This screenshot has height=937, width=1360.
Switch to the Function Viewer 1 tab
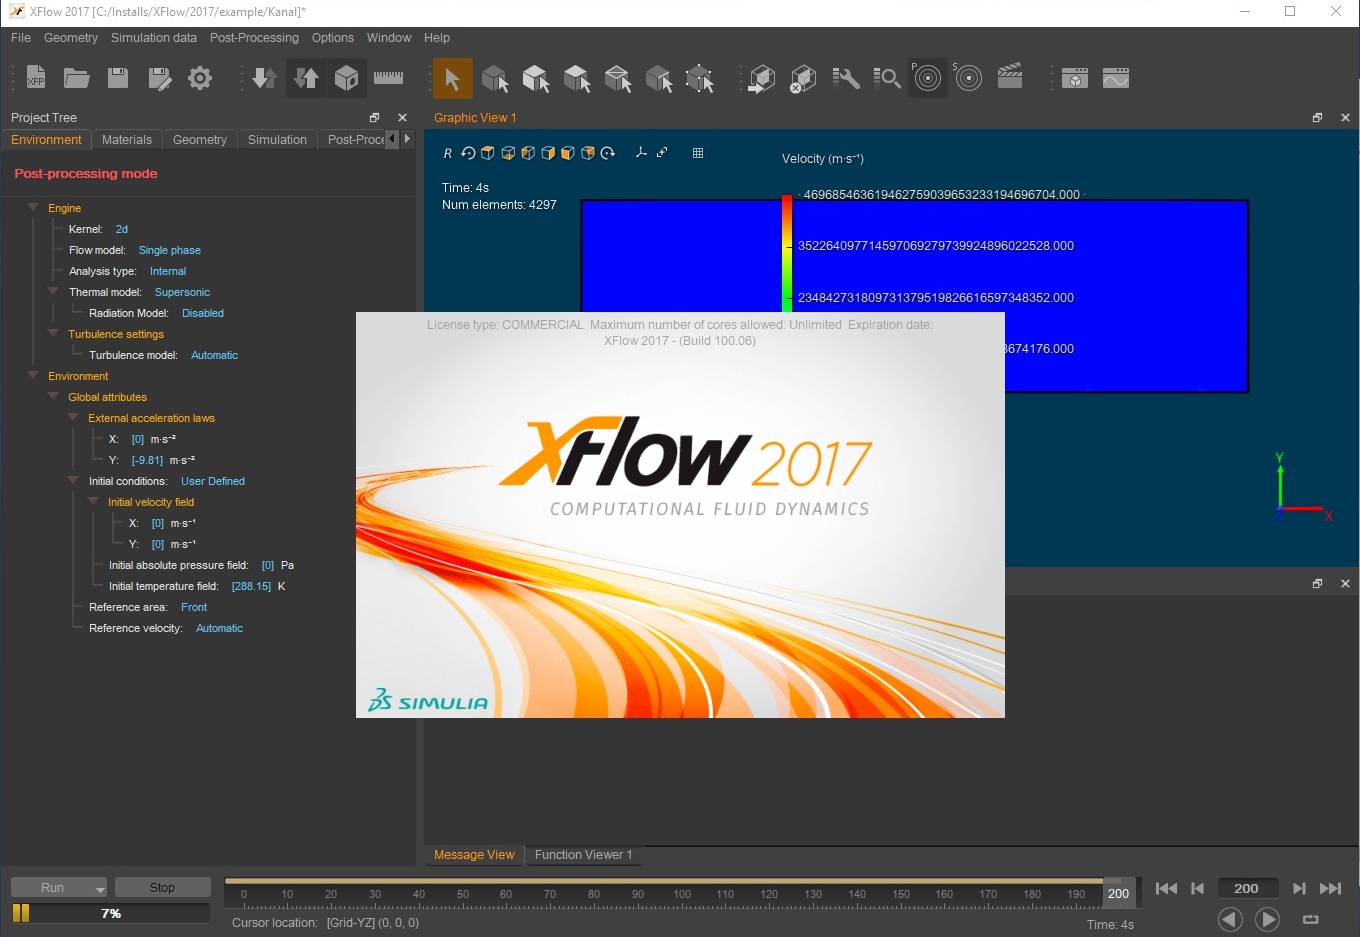[x=584, y=855]
